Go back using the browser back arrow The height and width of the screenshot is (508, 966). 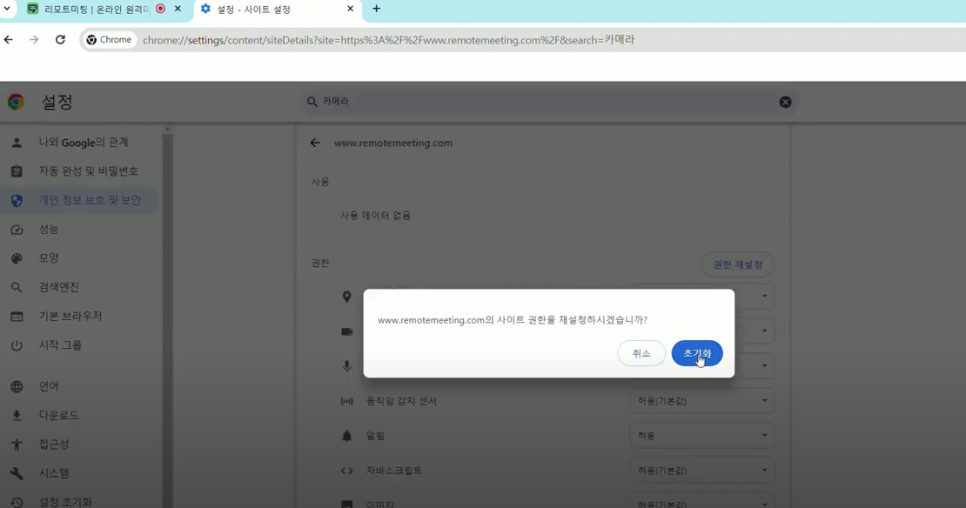9,40
